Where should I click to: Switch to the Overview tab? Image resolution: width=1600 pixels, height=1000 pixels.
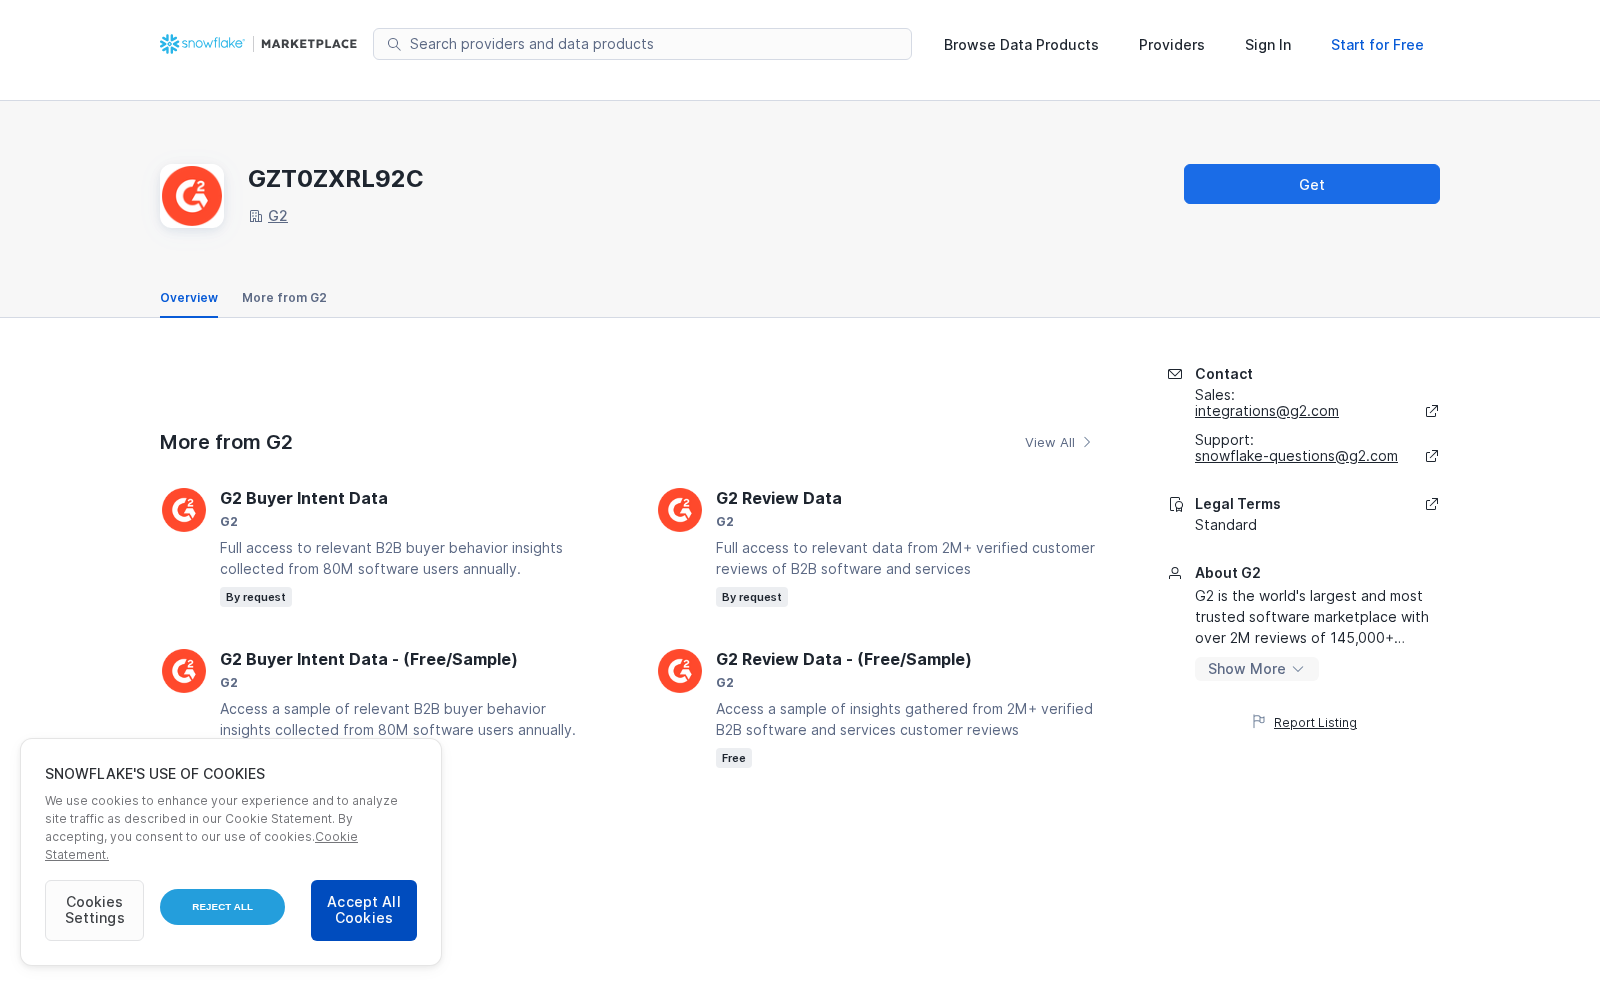tap(189, 298)
